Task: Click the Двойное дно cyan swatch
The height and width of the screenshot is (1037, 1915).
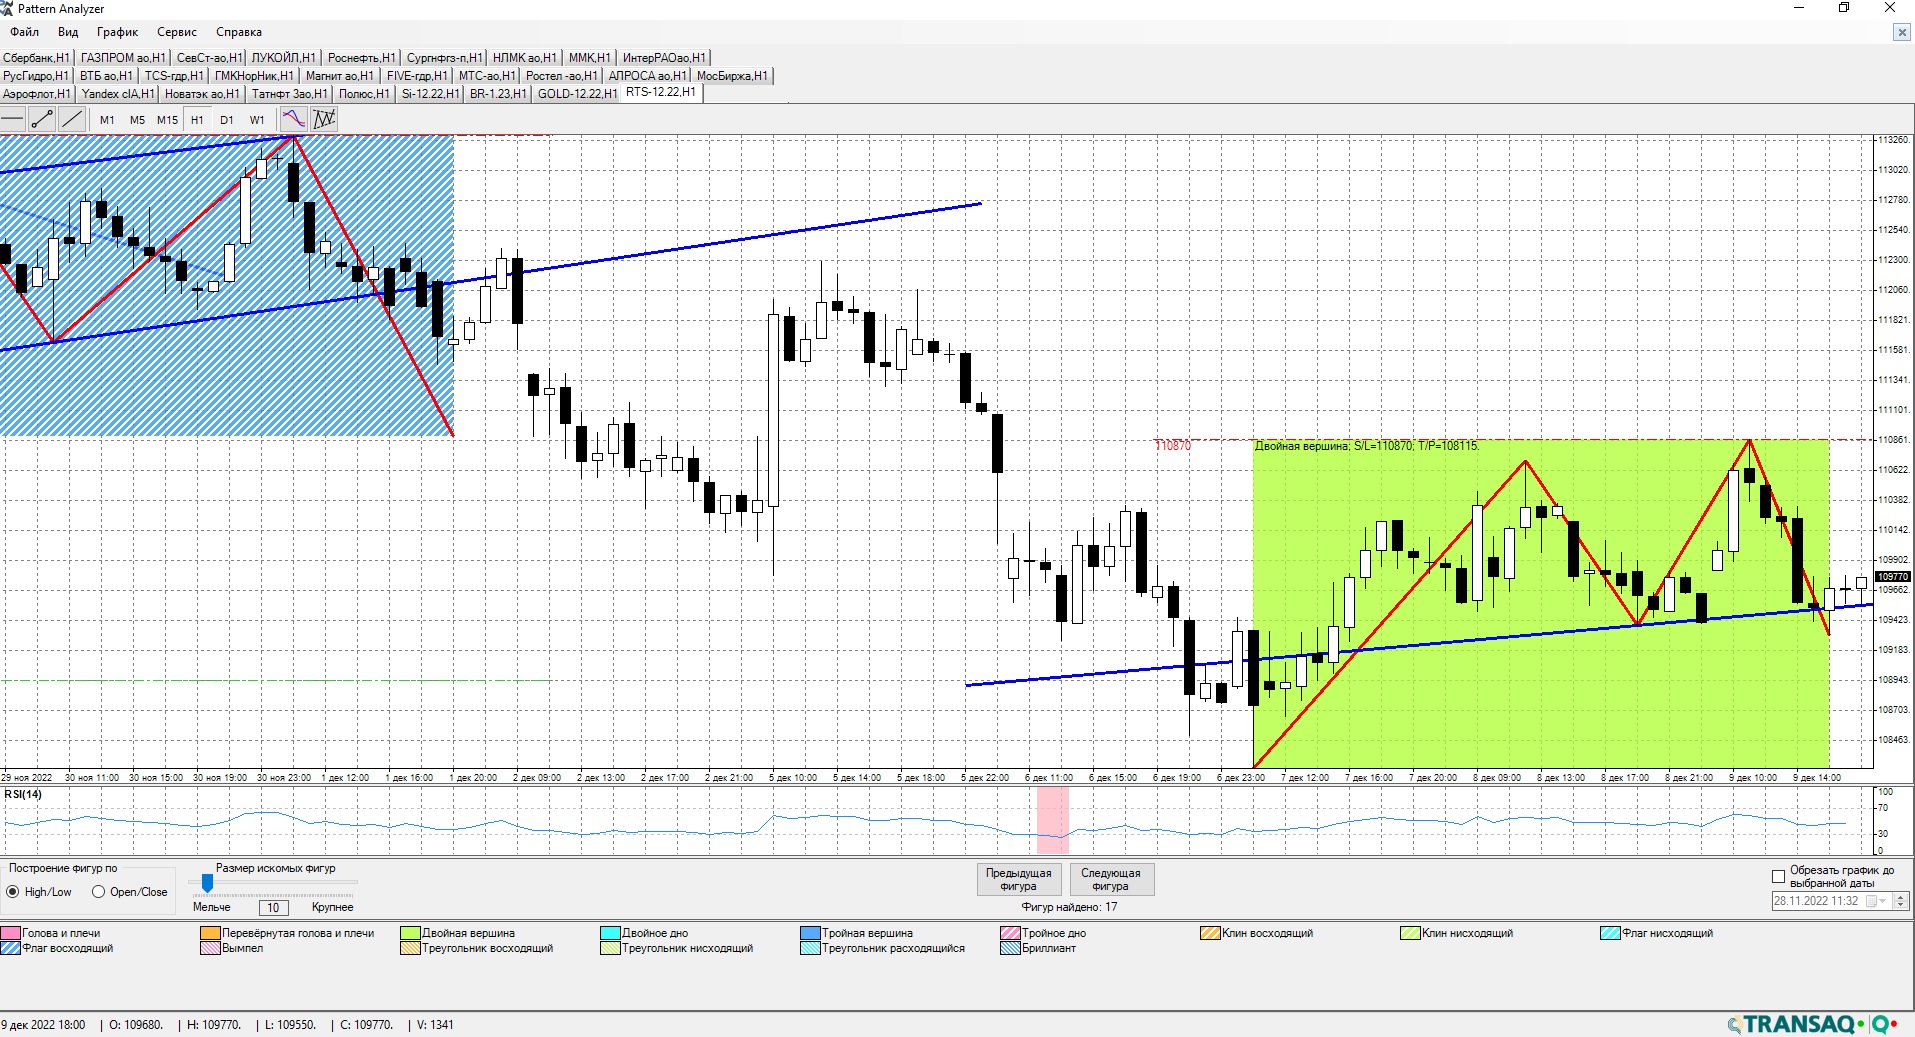Action: click(611, 934)
